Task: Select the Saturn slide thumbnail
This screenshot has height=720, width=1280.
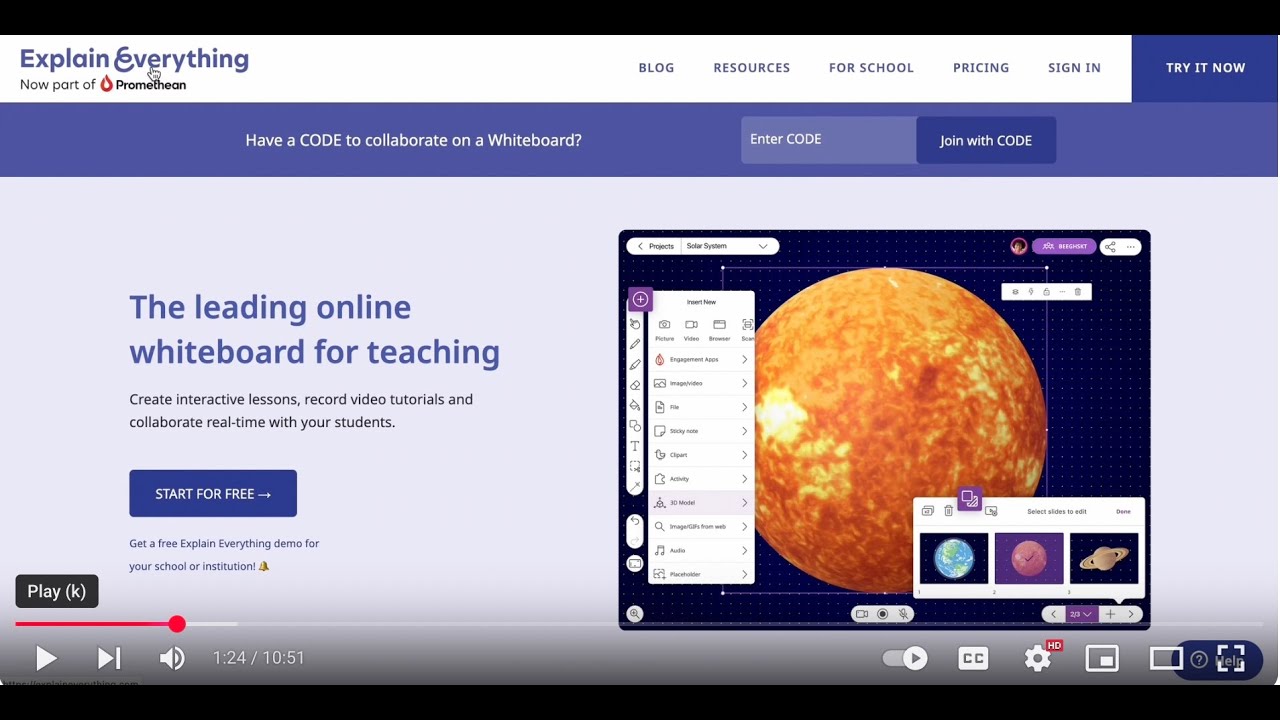Action: click(1104, 558)
